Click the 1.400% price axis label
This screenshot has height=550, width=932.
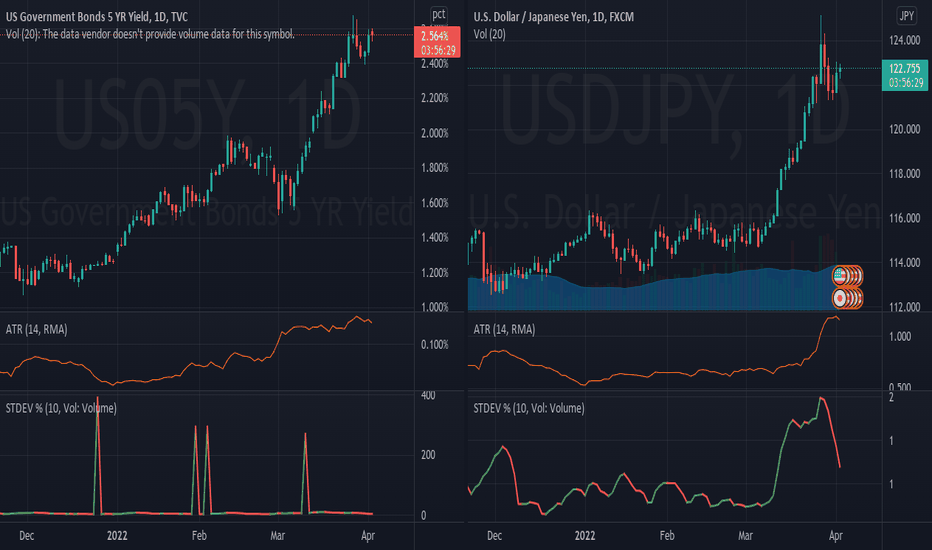[434, 238]
